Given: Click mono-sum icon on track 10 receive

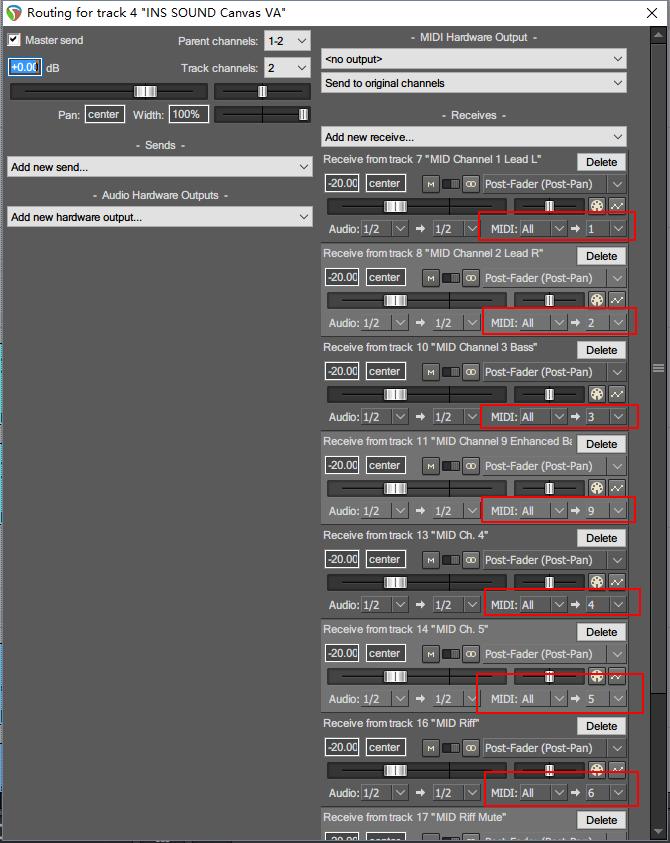Looking at the screenshot, I should pyautogui.click(x=471, y=372).
